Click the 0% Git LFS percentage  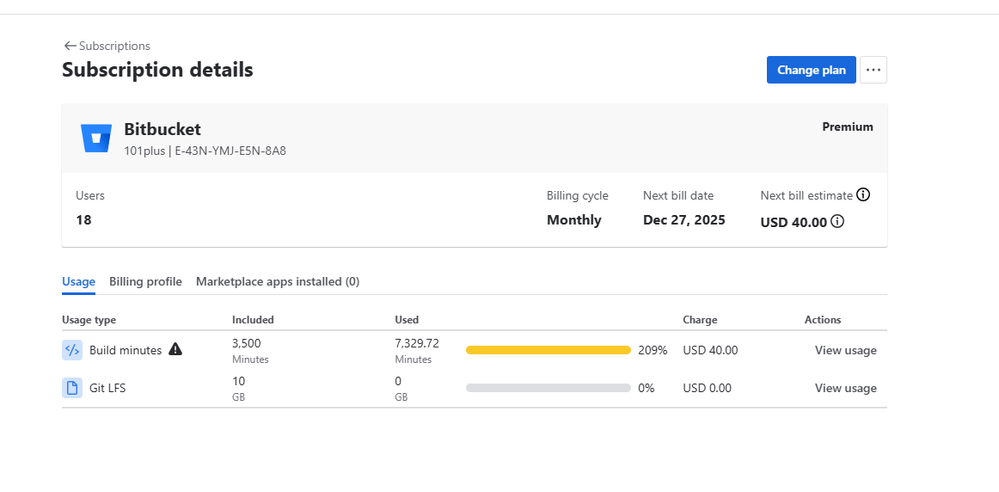[646, 388]
